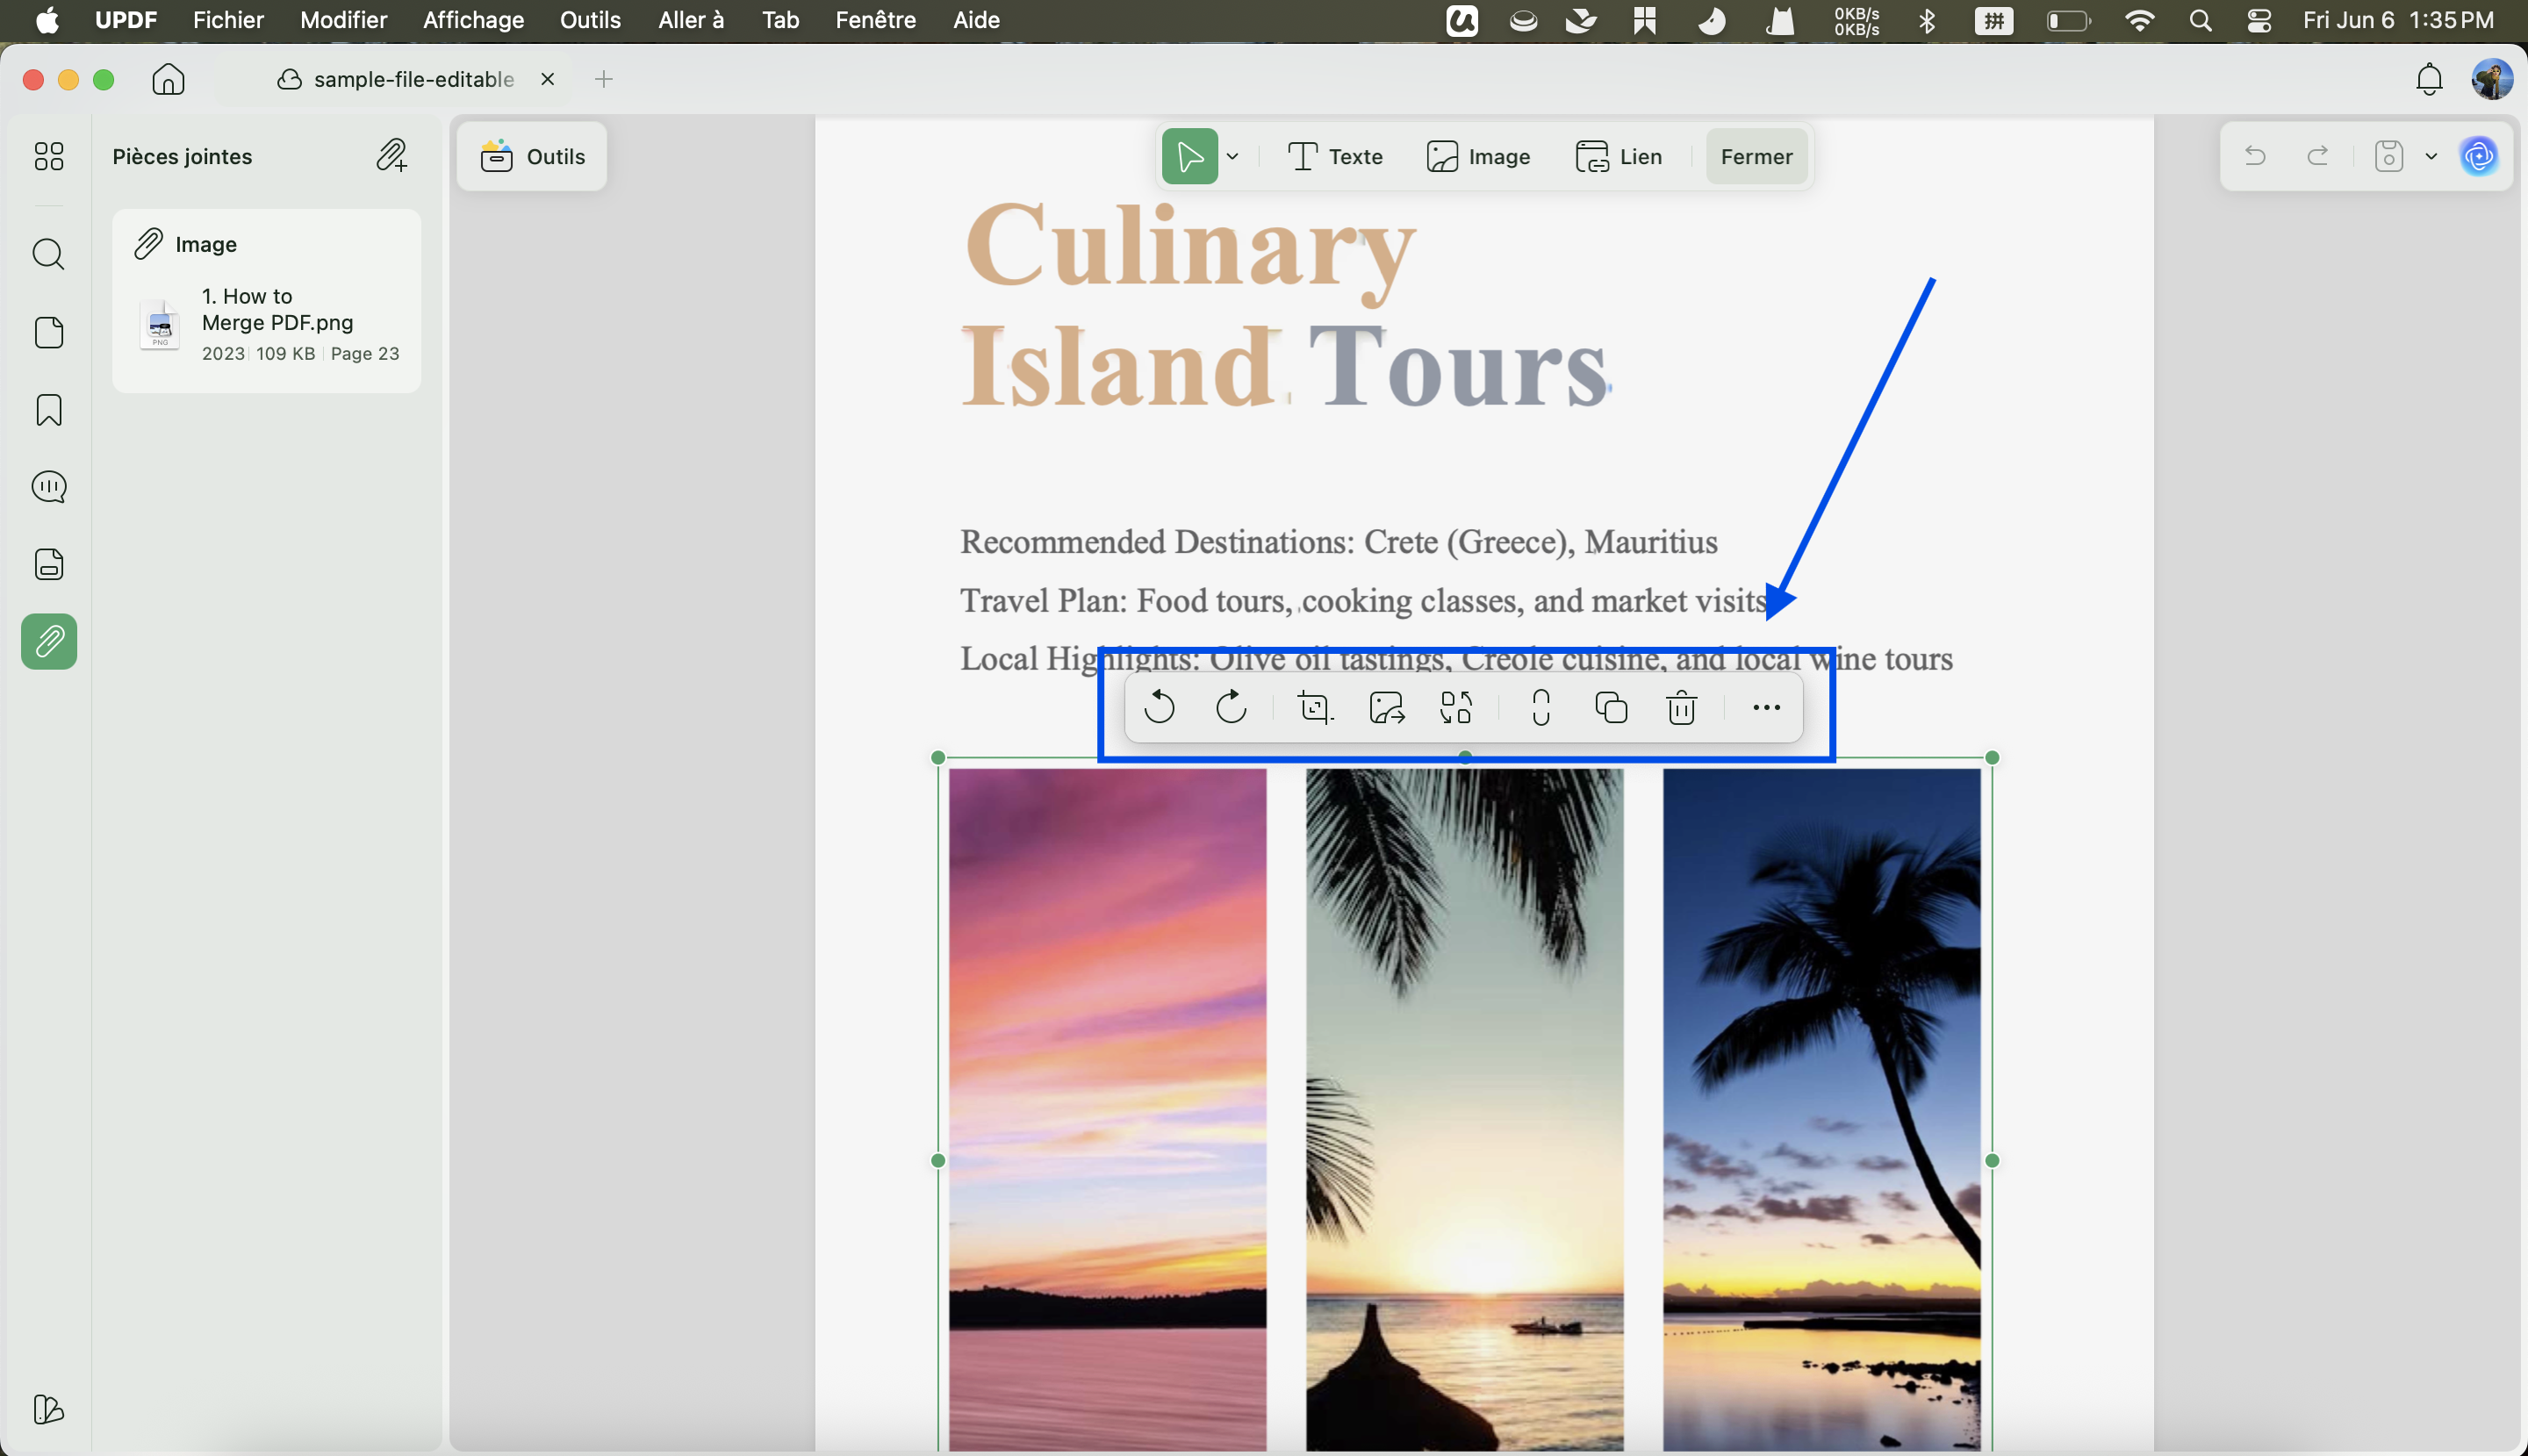
Task: Open the bookmarks panel in sidebar
Action: pyautogui.click(x=49, y=410)
